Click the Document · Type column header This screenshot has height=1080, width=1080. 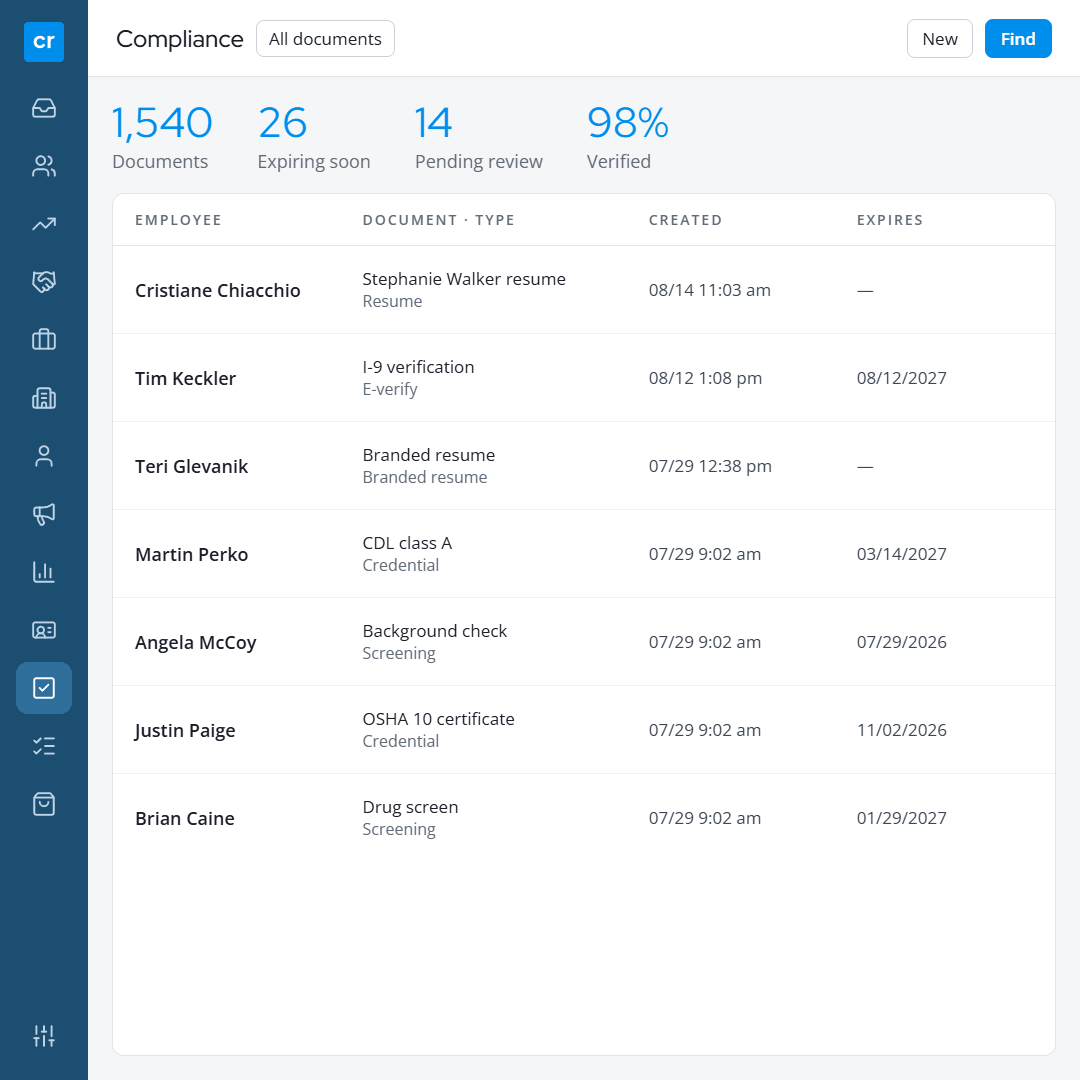click(439, 220)
